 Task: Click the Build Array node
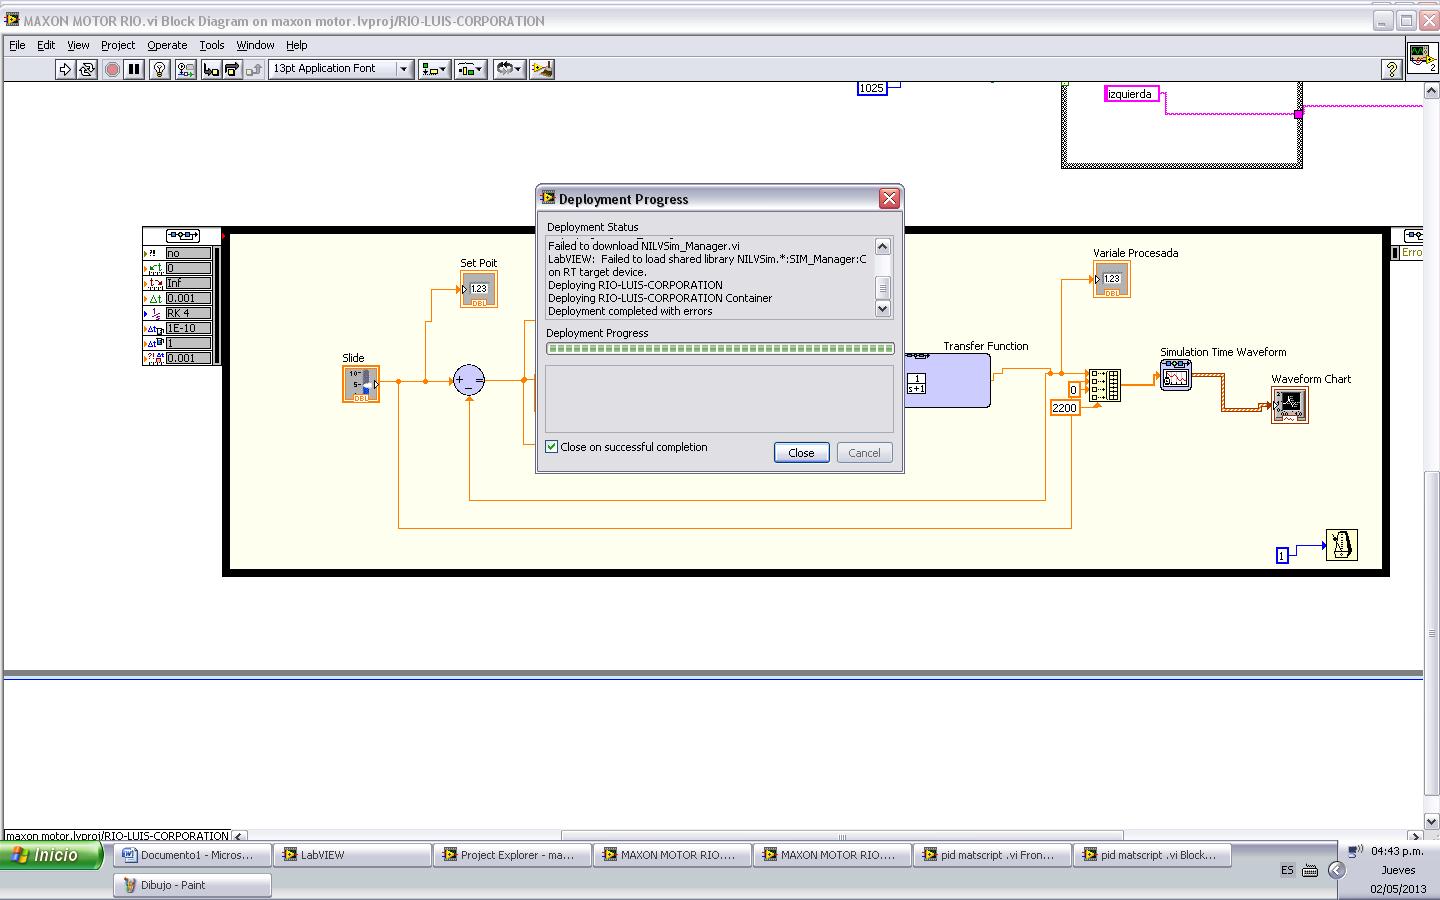pyautogui.click(x=1104, y=385)
